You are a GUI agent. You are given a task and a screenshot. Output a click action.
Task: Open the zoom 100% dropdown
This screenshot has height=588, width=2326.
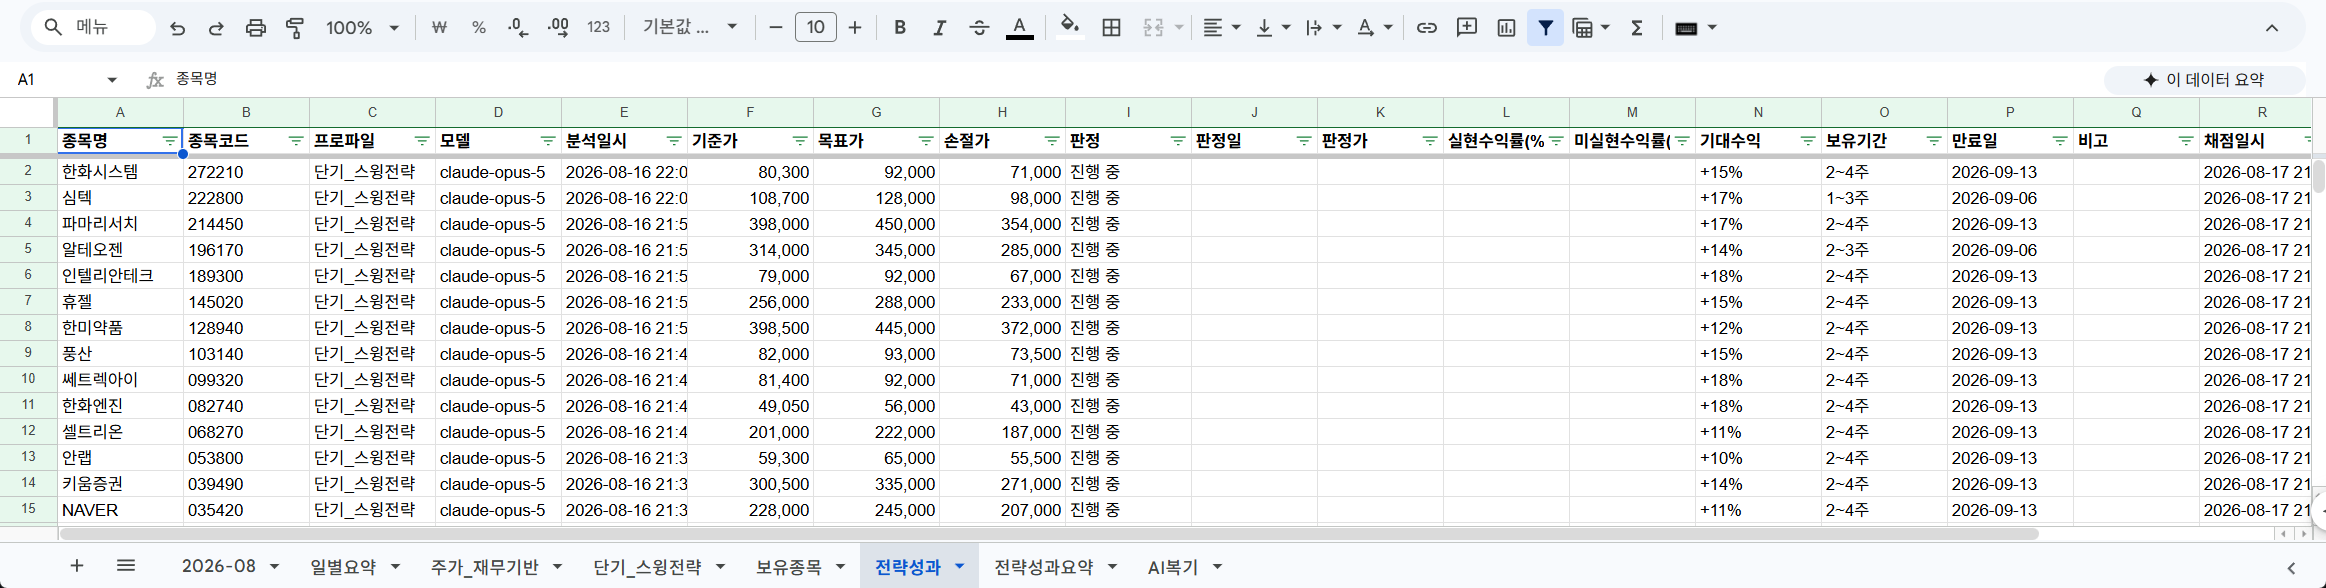362,28
